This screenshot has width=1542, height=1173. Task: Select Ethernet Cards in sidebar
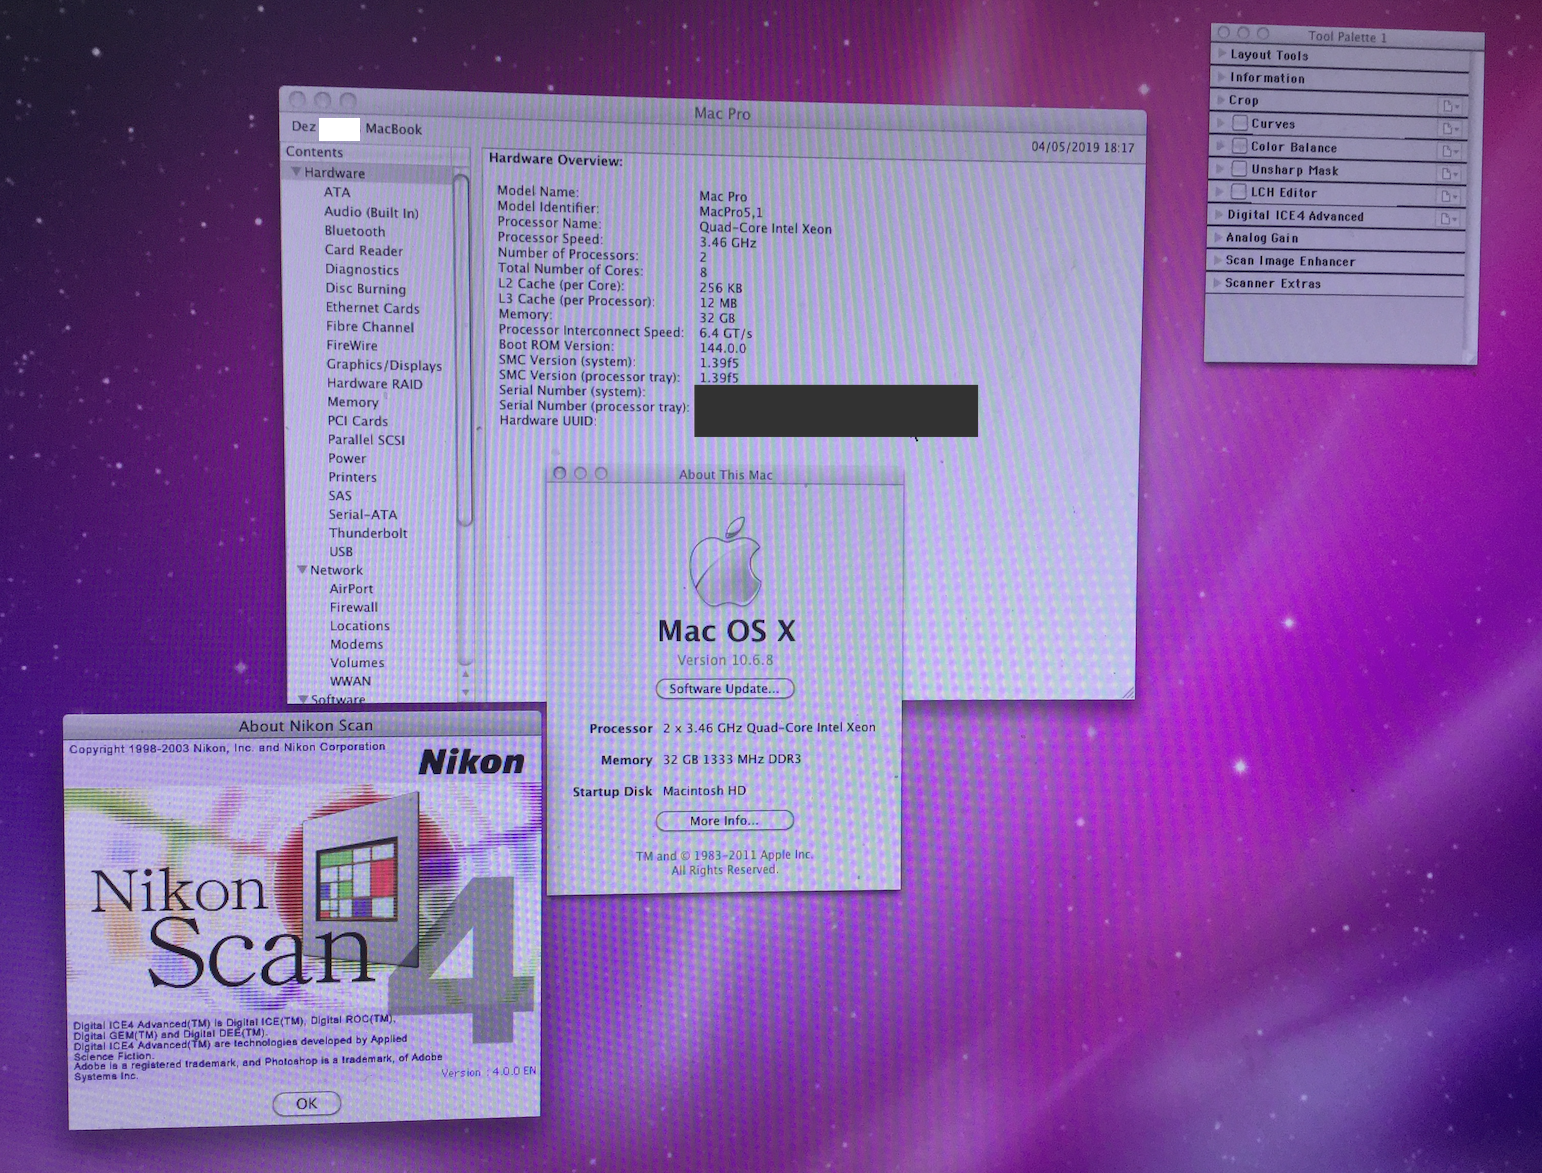(373, 308)
